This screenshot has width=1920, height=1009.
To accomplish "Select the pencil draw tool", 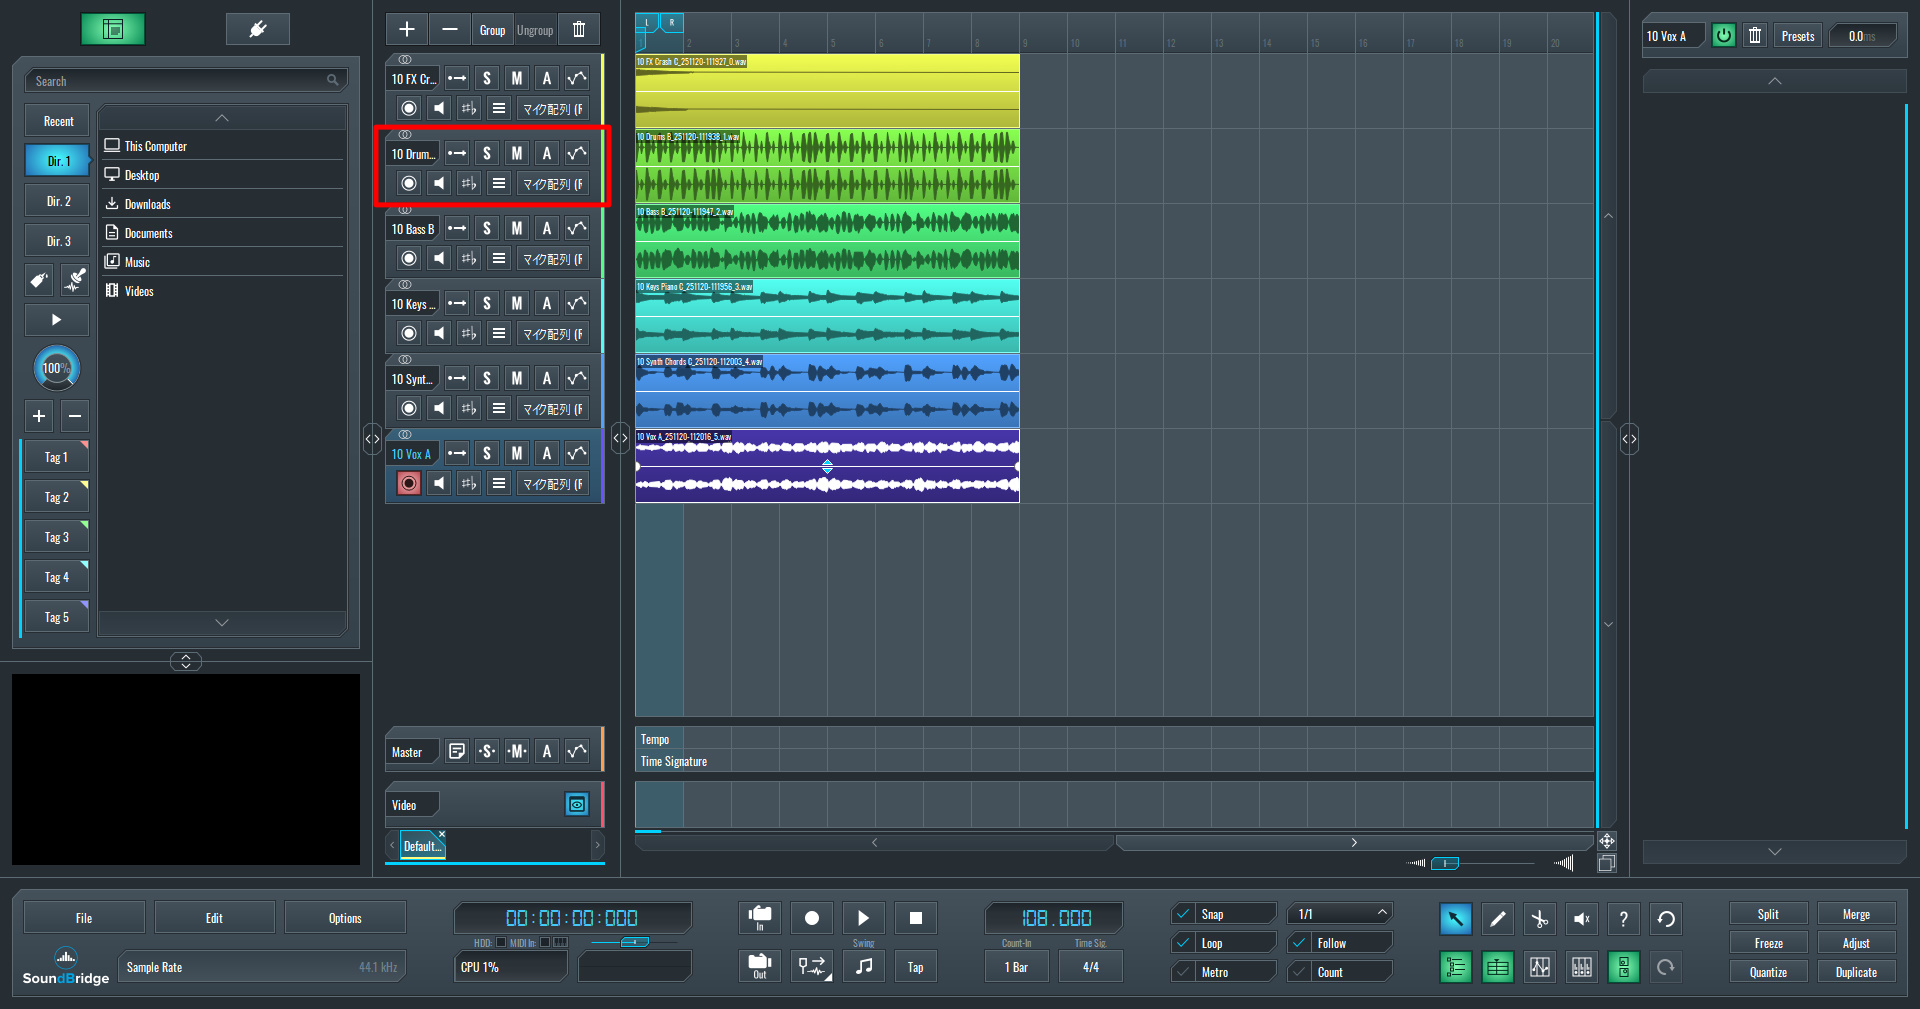I will (x=1497, y=919).
